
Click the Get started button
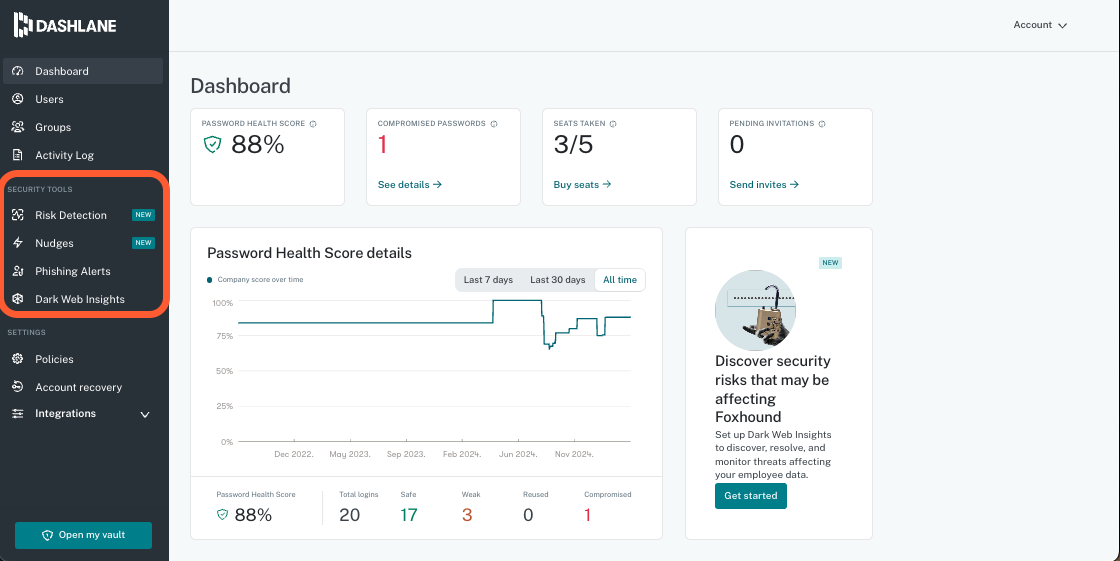(751, 496)
